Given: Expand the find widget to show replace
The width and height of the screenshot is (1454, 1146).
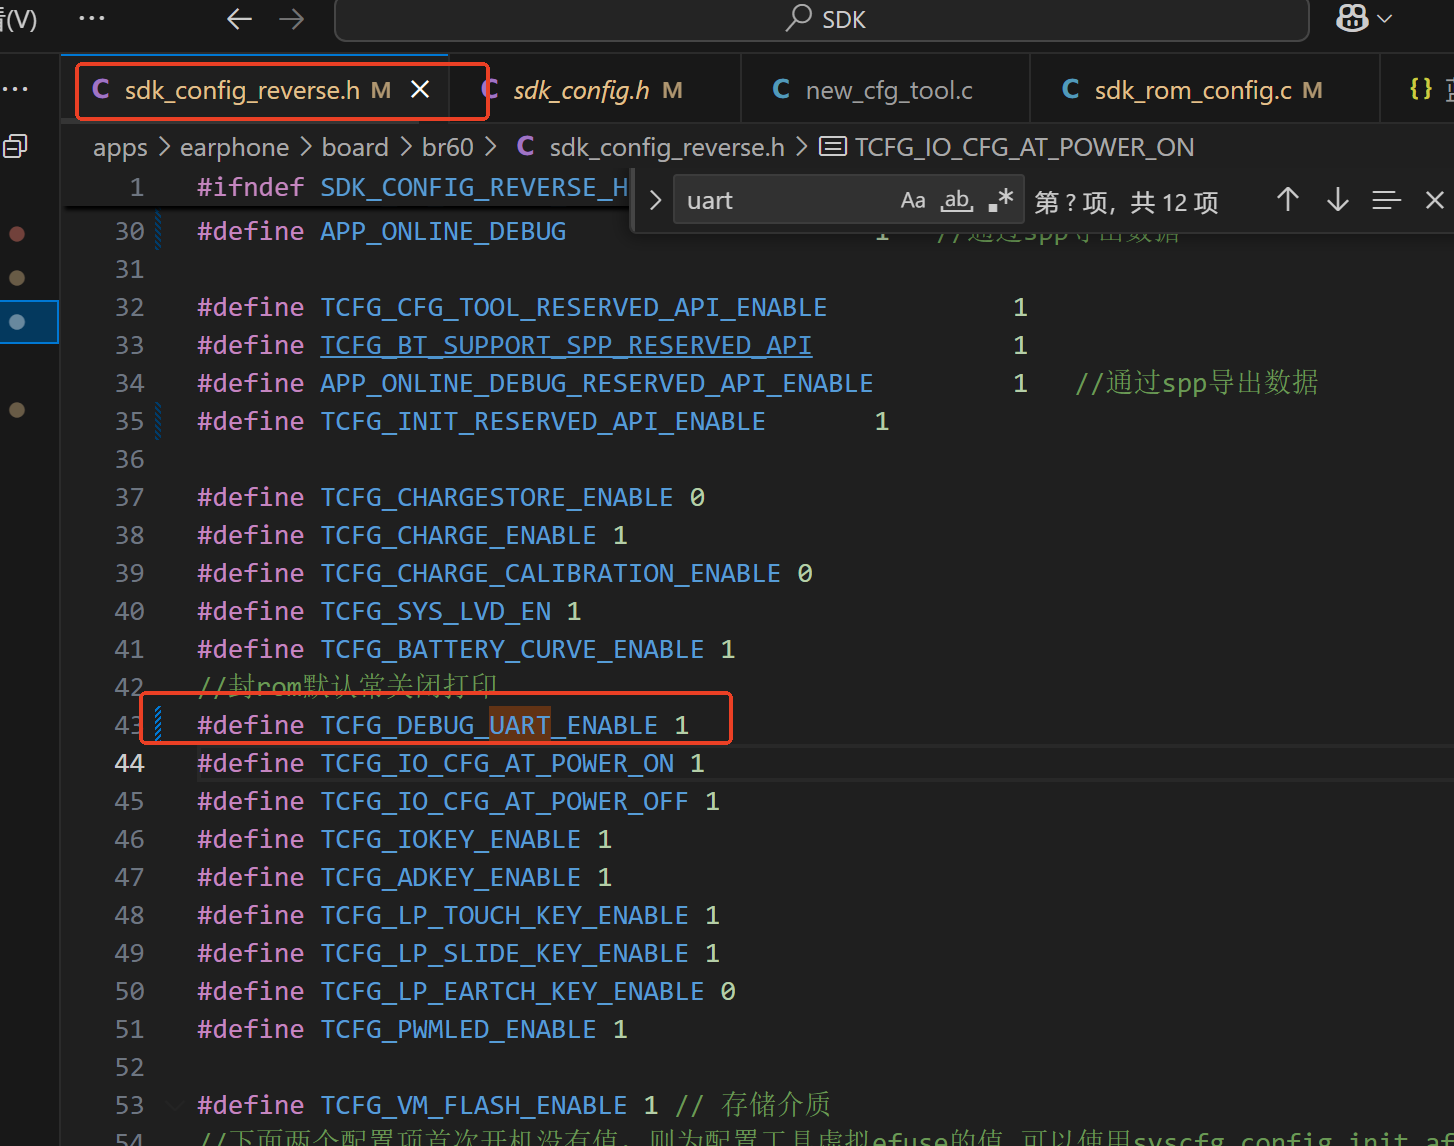Looking at the screenshot, I should [655, 200].
